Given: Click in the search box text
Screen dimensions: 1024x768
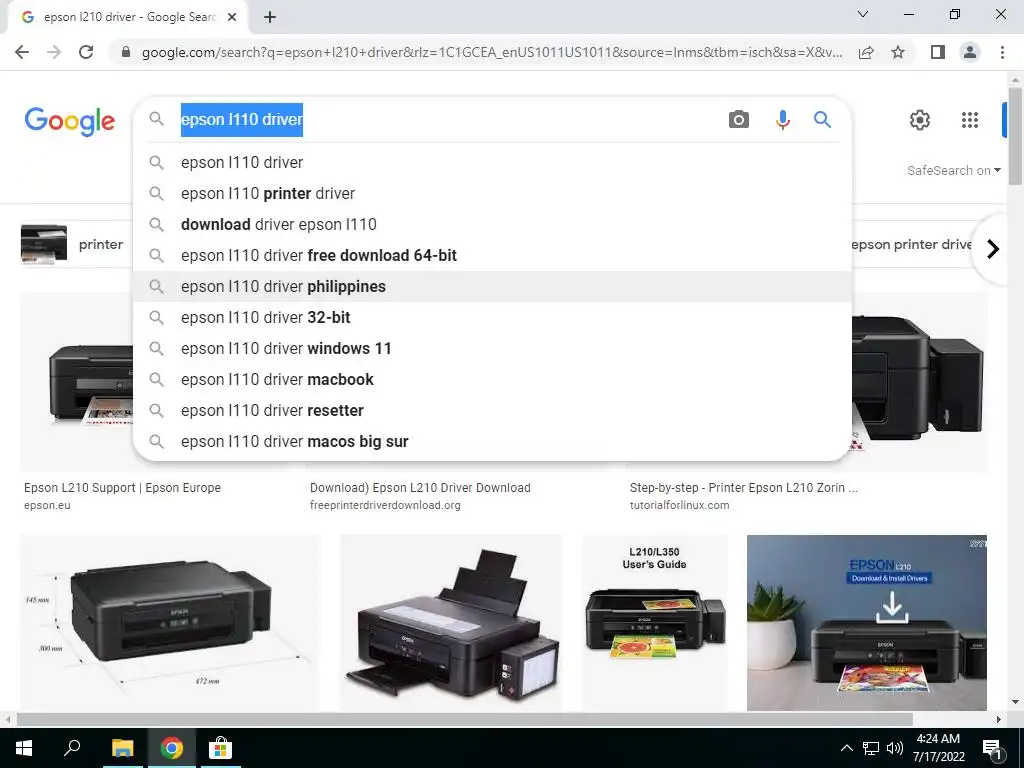Looking at the screenshot, I should pyautogui.click(x=242, y=120).
